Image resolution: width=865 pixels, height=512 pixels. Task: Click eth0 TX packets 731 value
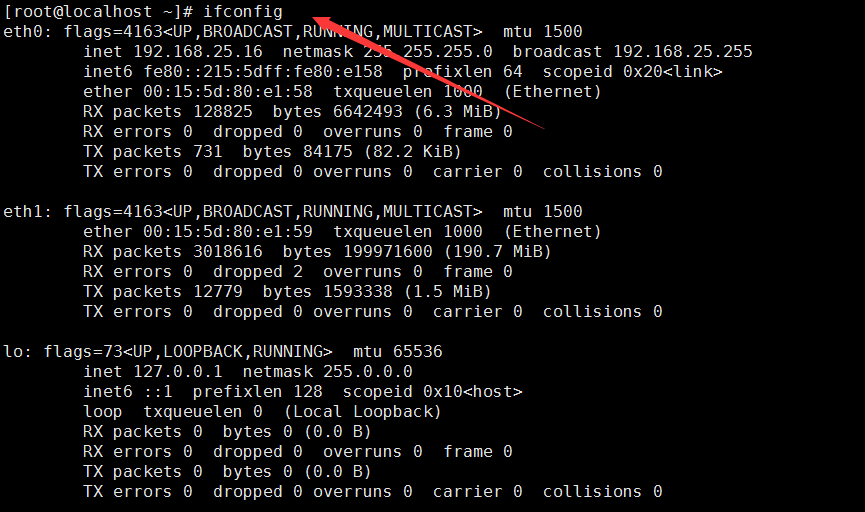208,151
